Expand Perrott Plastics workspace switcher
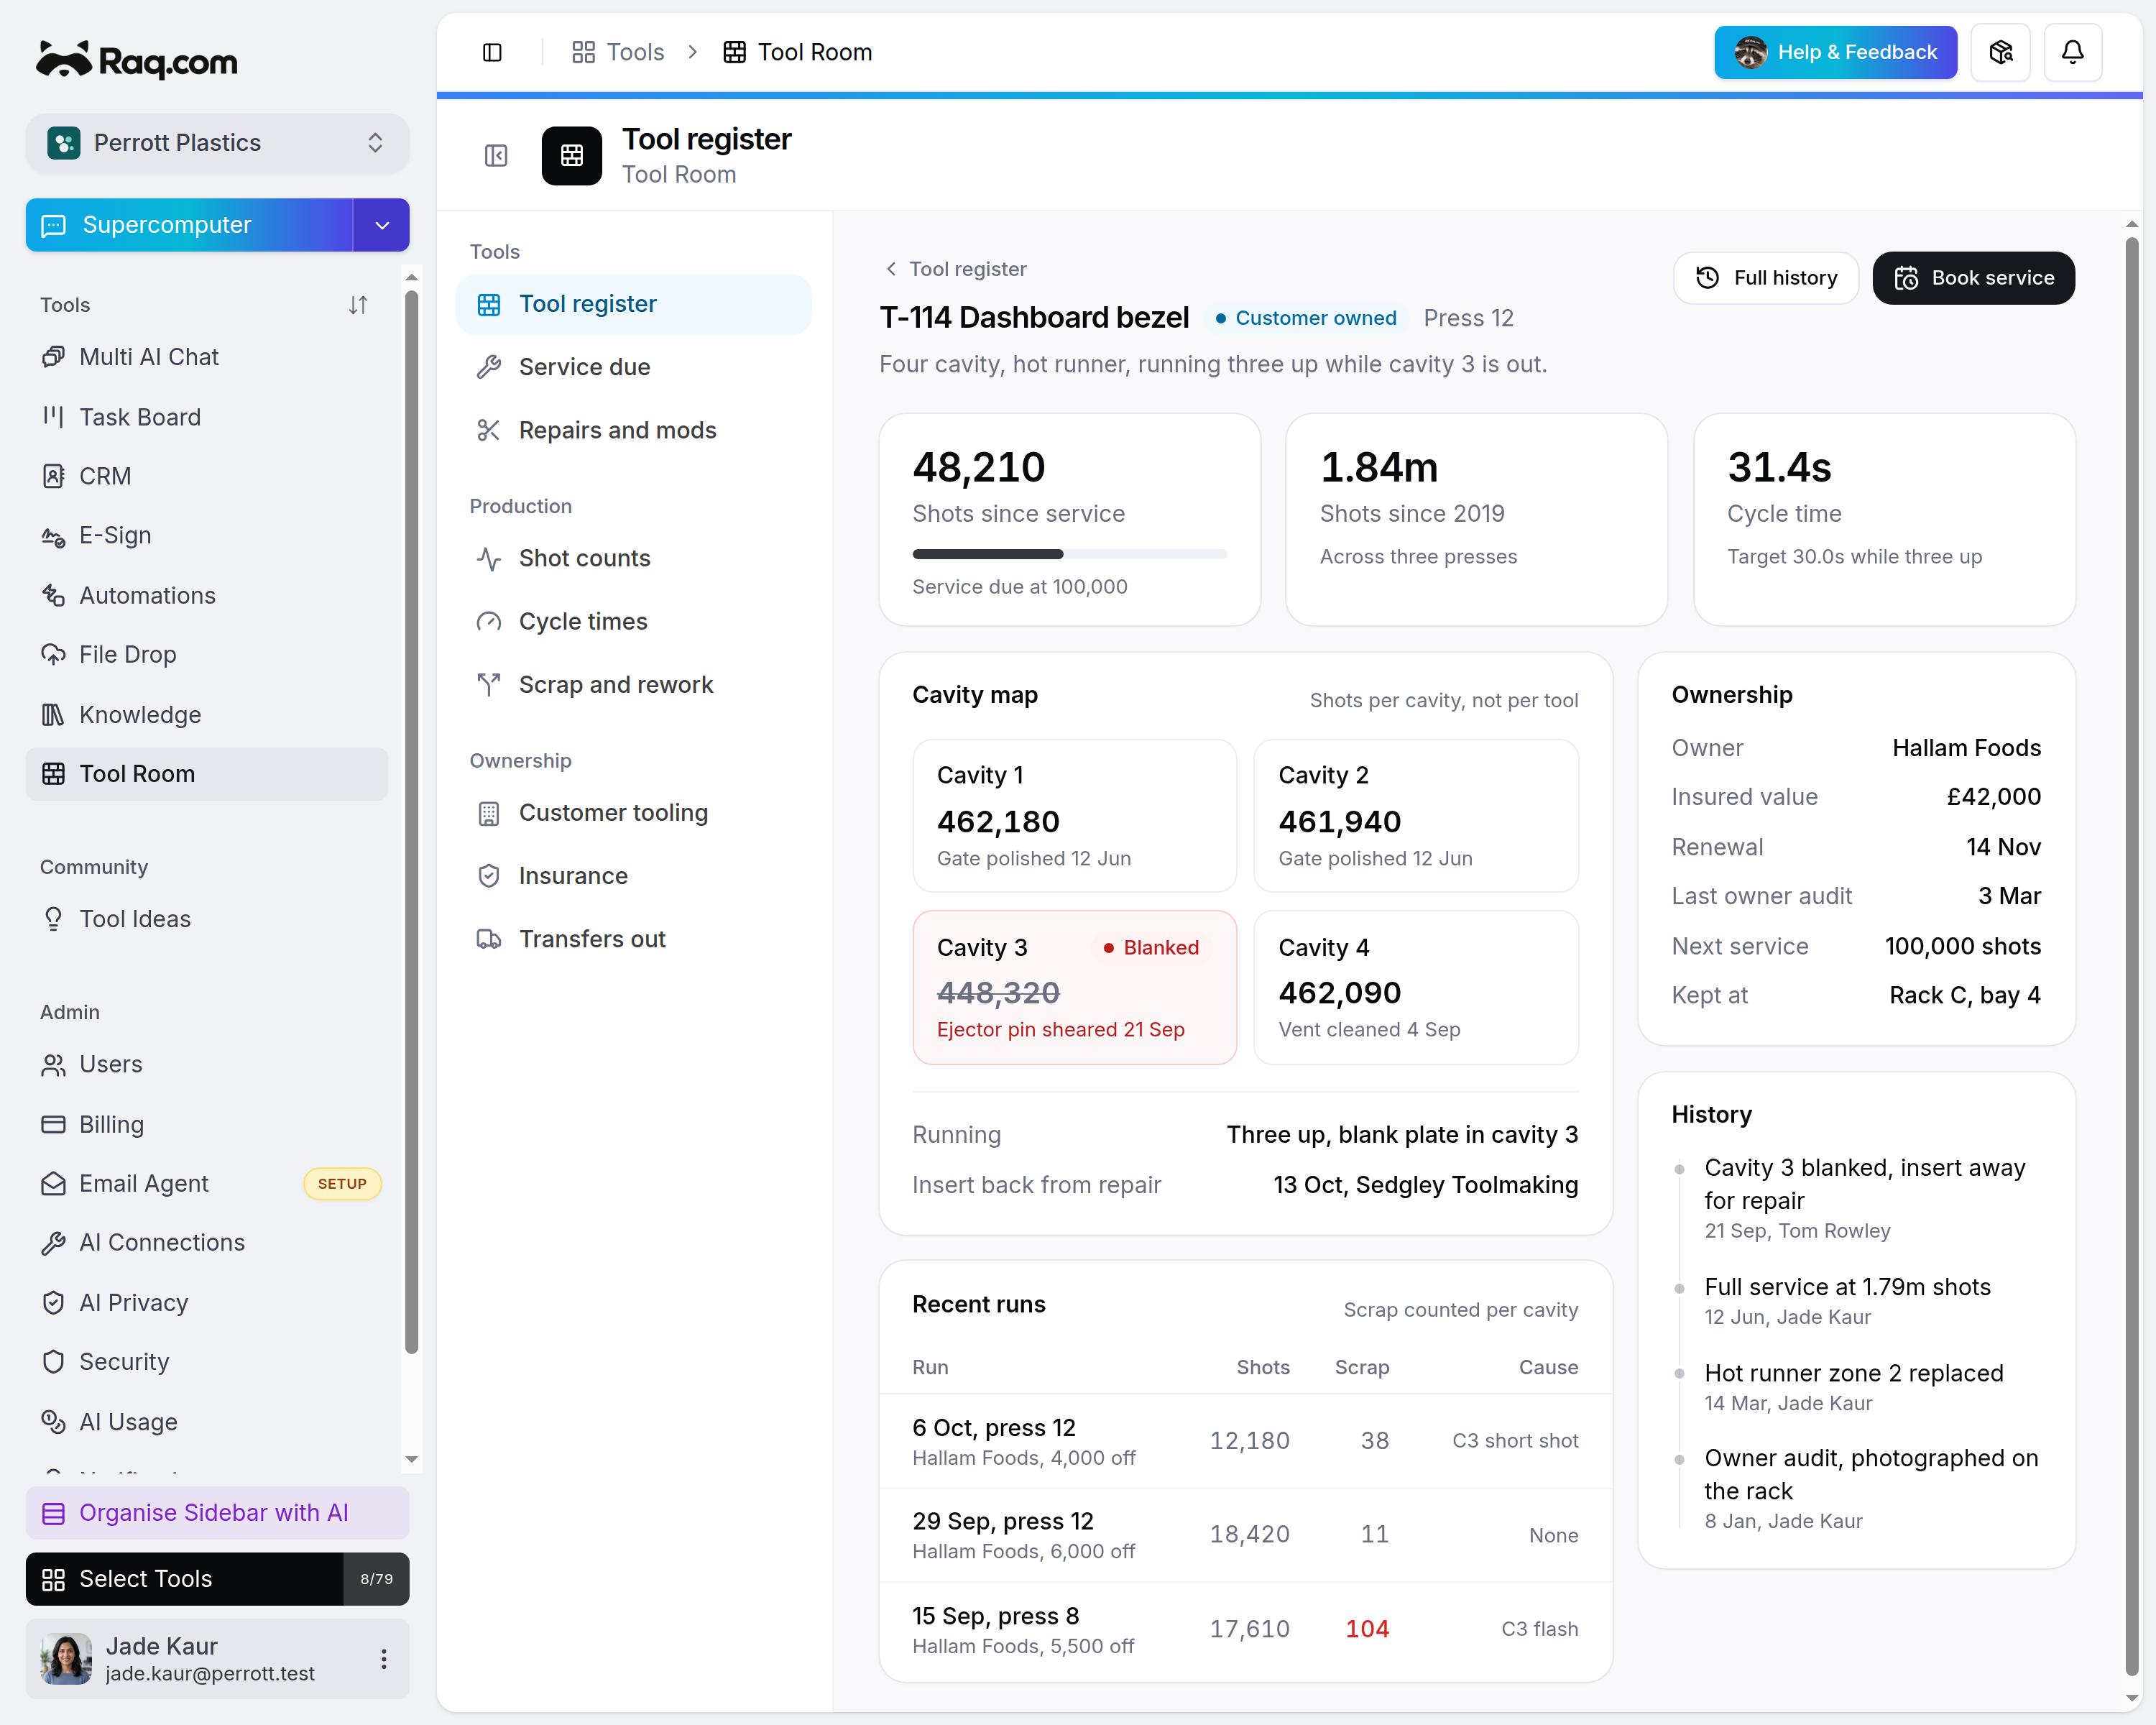This screenshot has height=1725, width=2156. (x=217, y=142)
